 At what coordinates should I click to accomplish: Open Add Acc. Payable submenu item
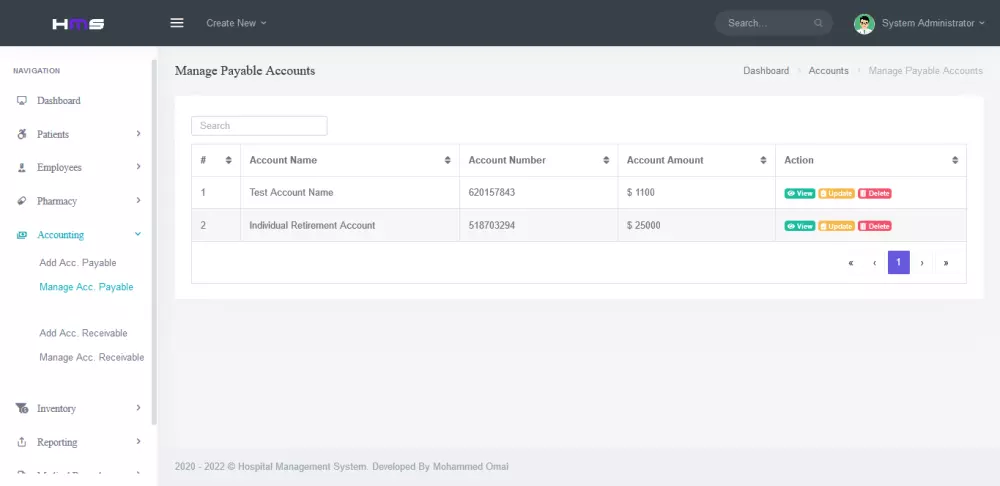coord(78,263)
